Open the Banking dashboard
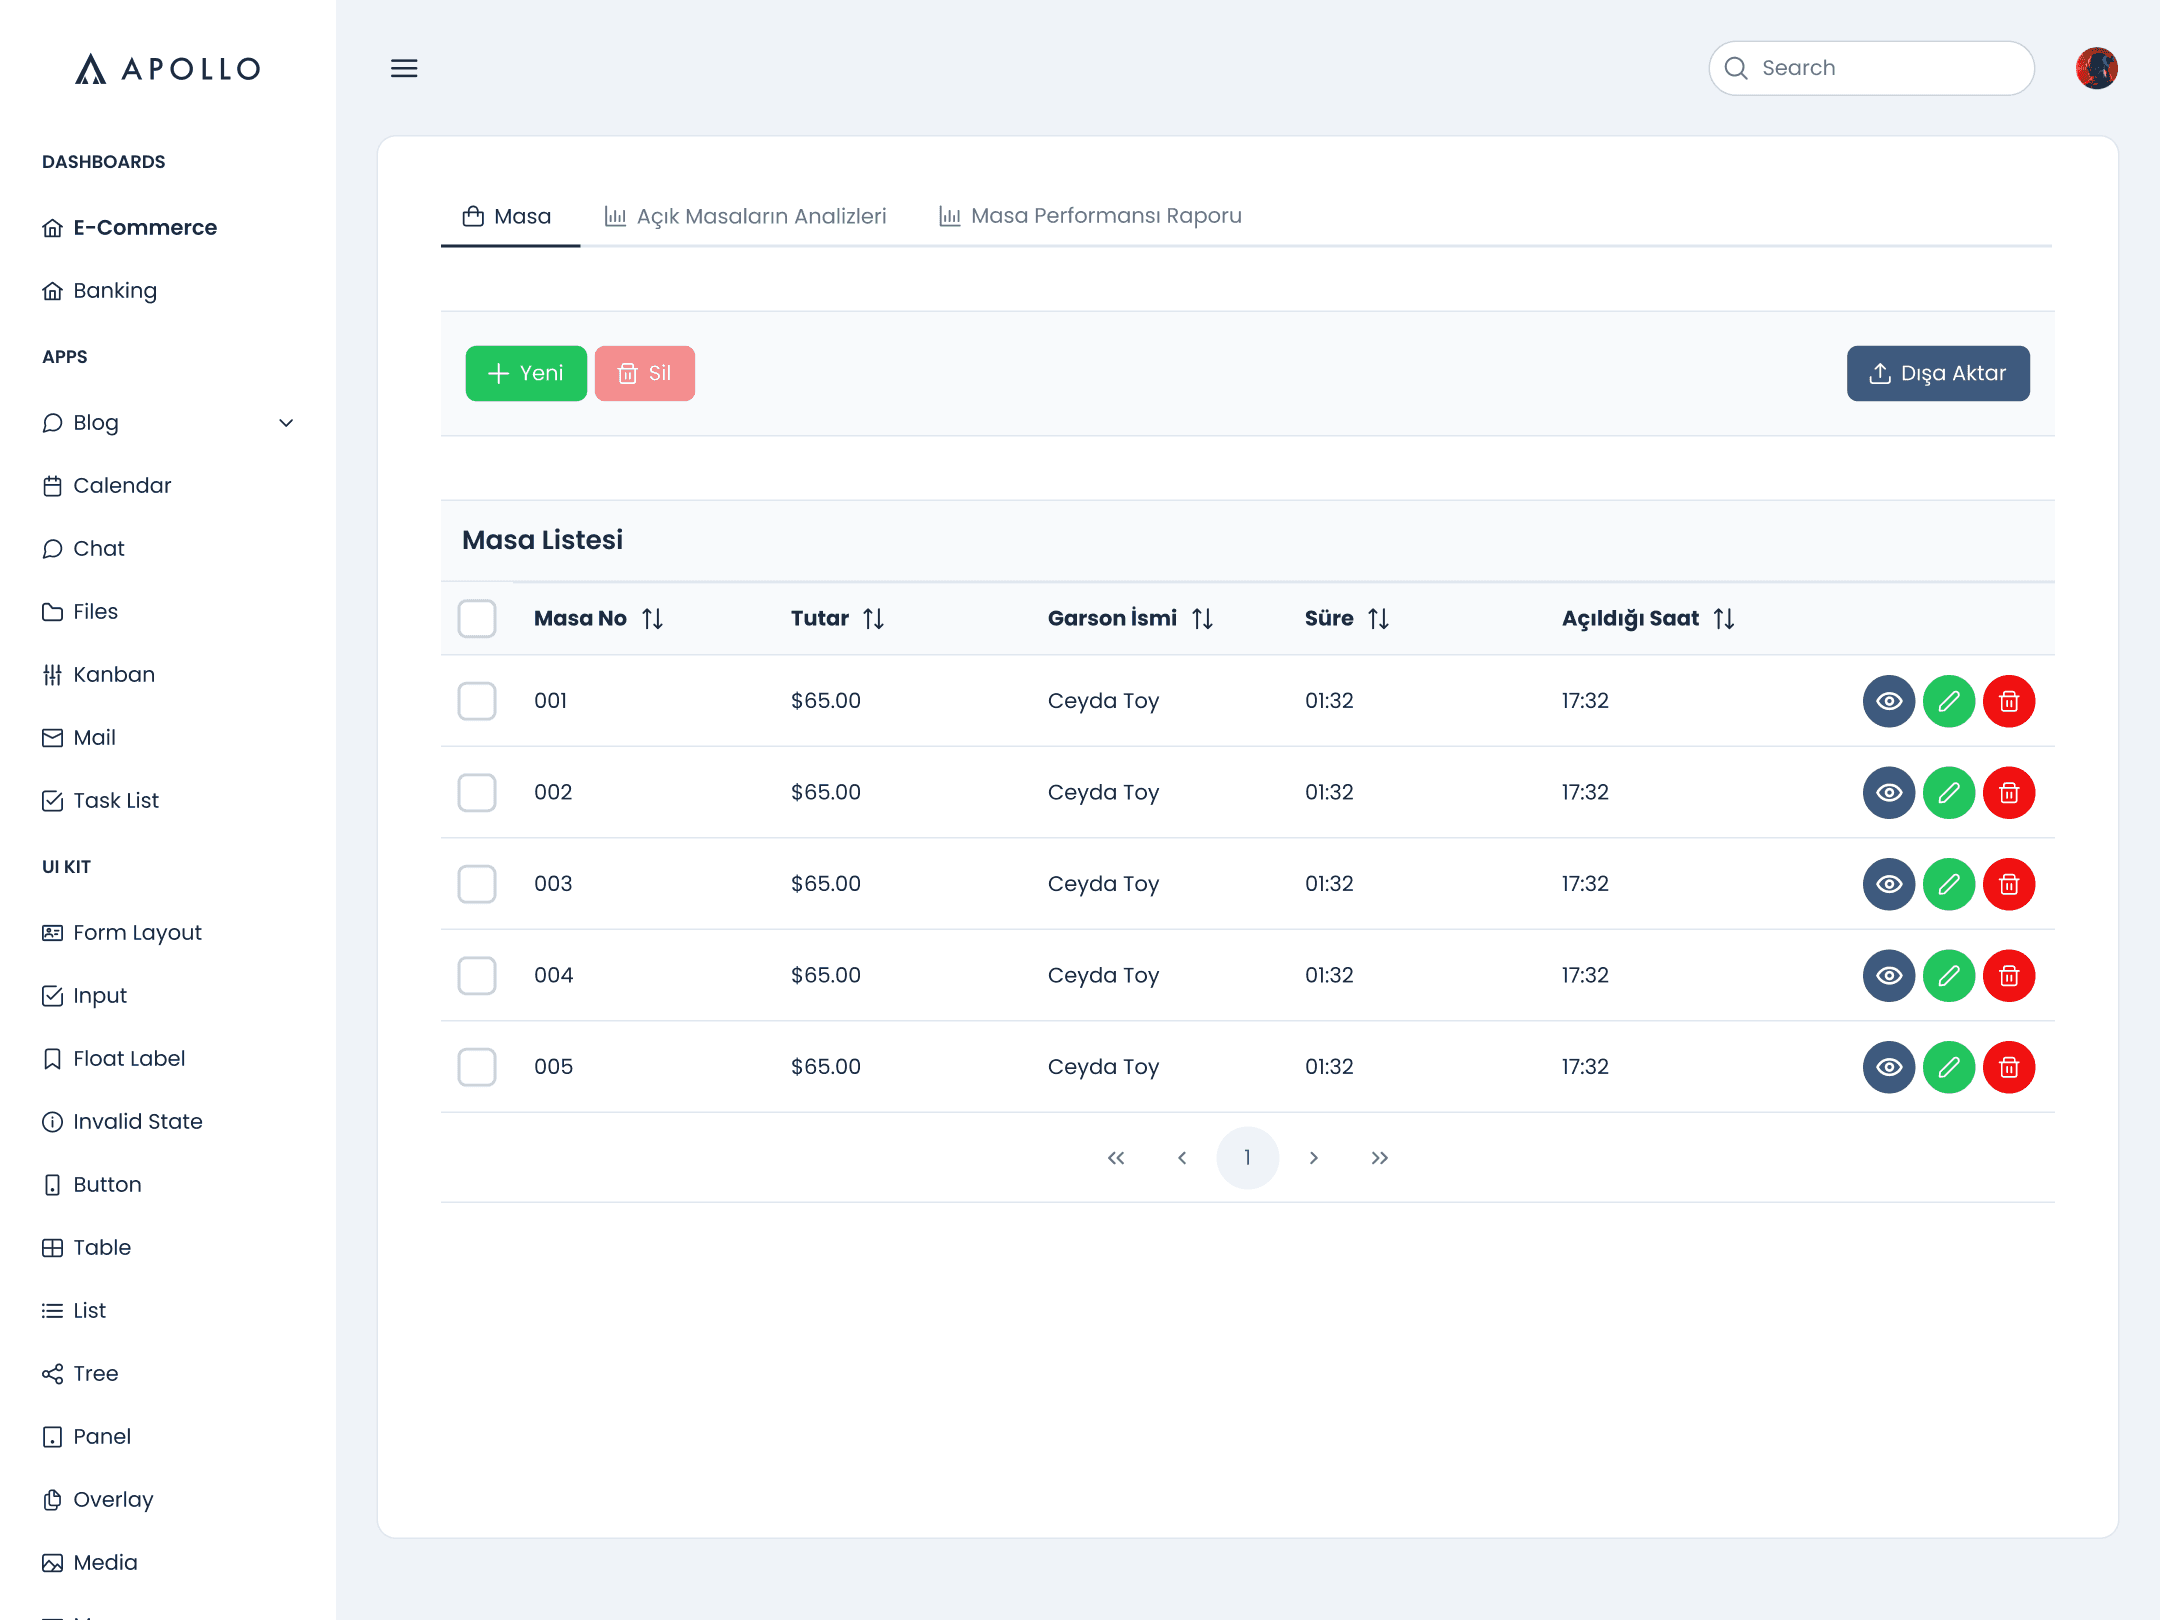The image size is (2160, 1620). [x=99, y=291]
